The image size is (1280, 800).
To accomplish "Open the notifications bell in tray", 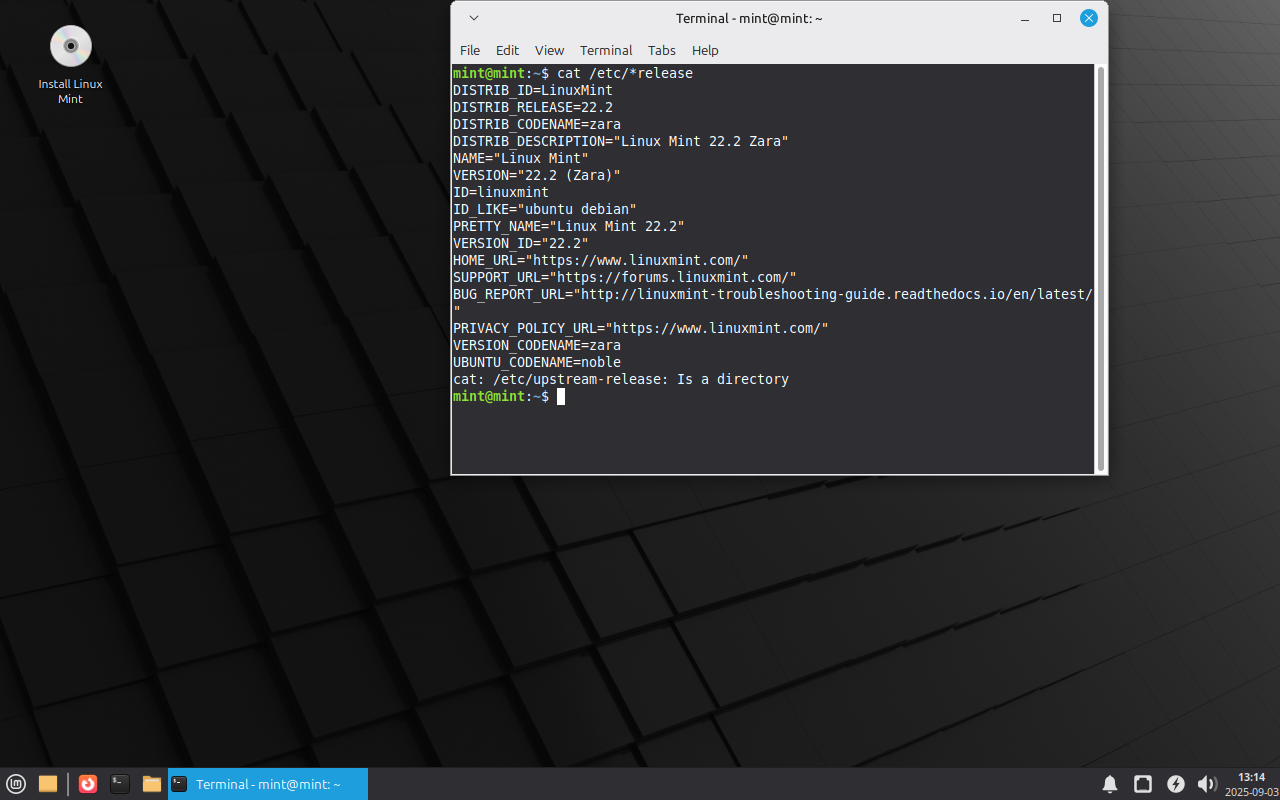I will pos(1110,784).
